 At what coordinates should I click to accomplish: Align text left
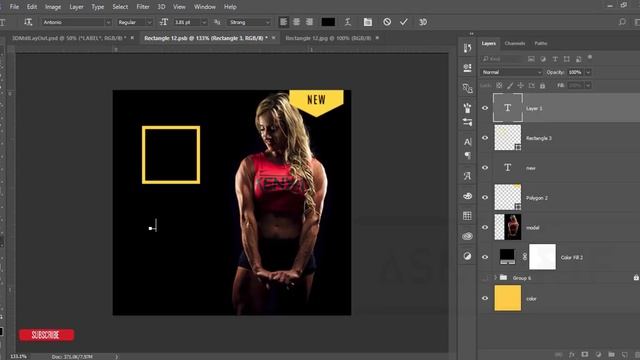(x=284, y=22)
